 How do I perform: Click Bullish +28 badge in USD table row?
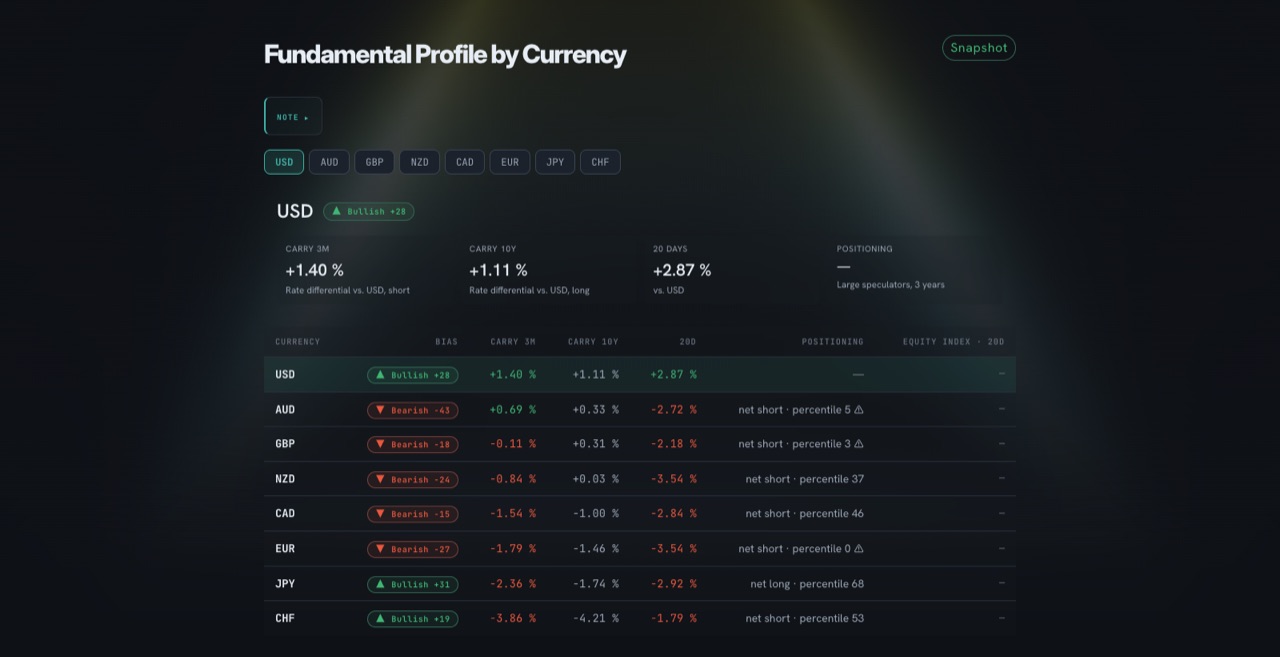pyautogui.click(x=412, y=375)
